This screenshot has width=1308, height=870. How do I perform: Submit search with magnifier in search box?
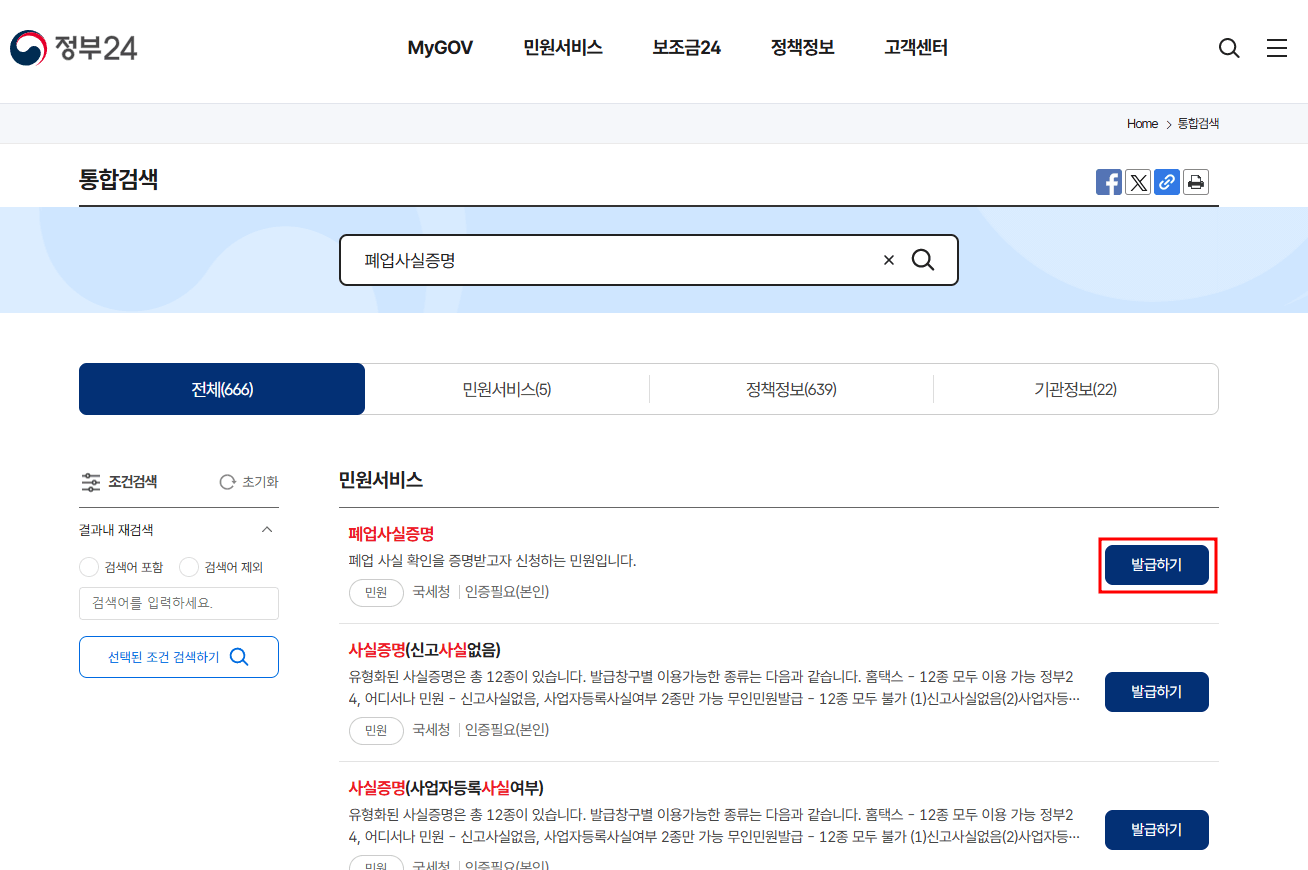pyautogui.click(x=923, y=260)
